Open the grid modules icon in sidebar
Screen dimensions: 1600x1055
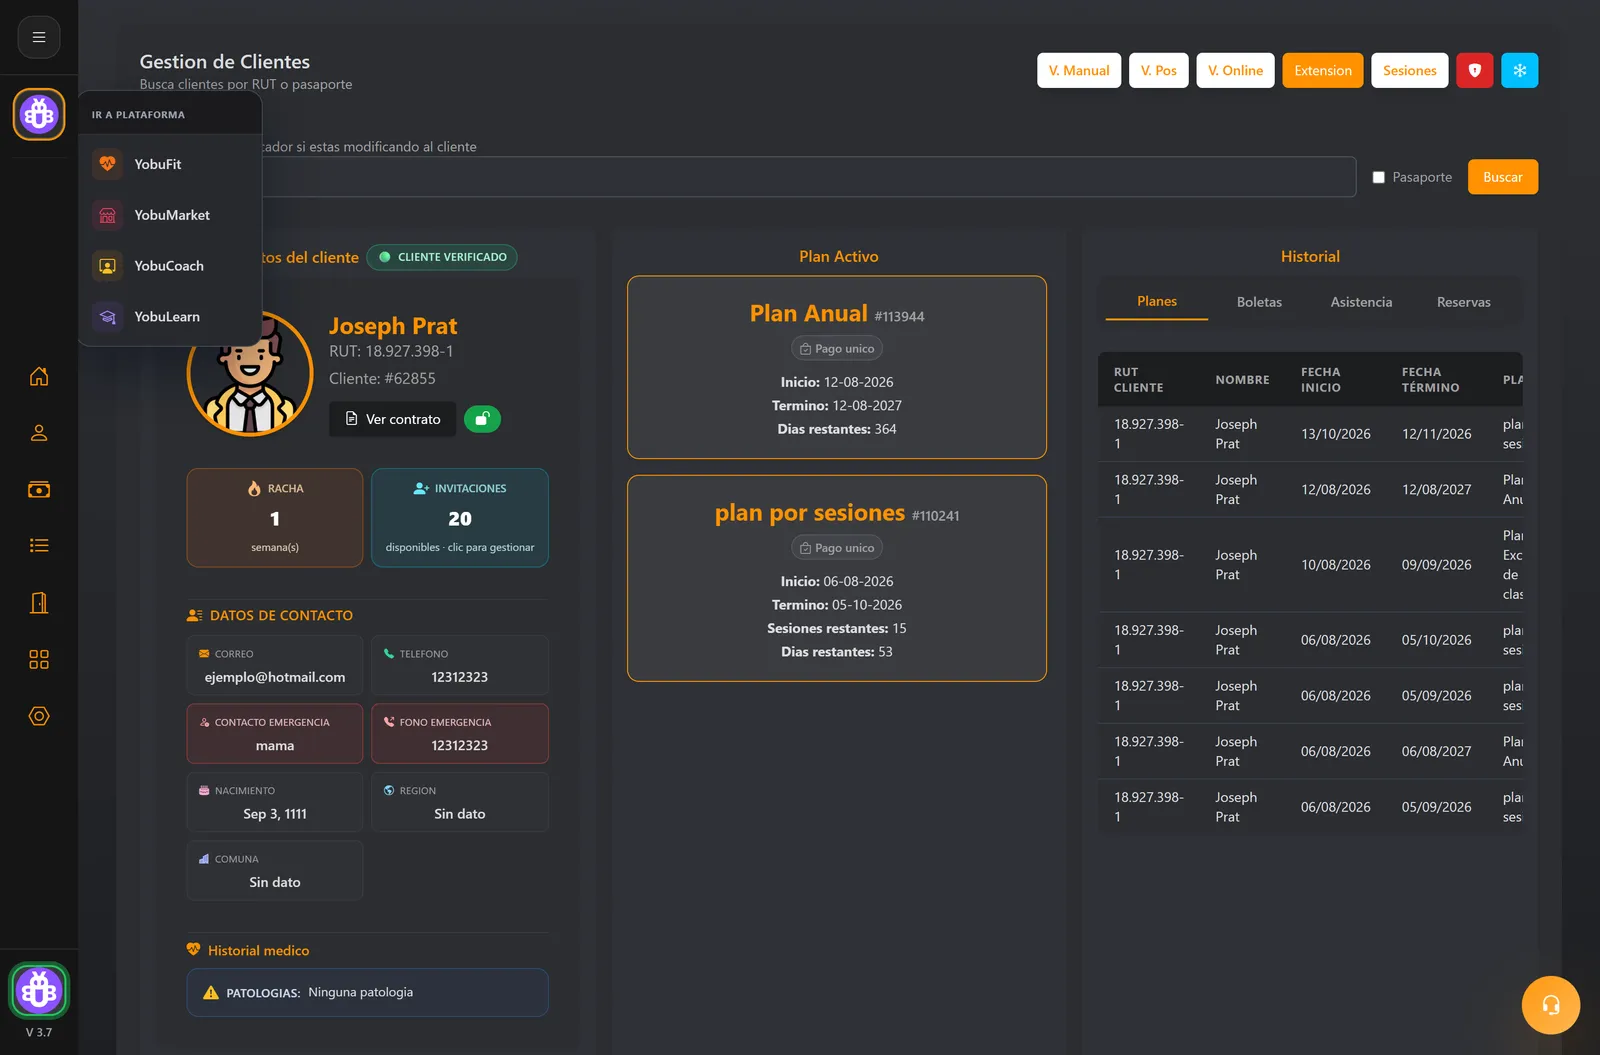click(39, 659)
